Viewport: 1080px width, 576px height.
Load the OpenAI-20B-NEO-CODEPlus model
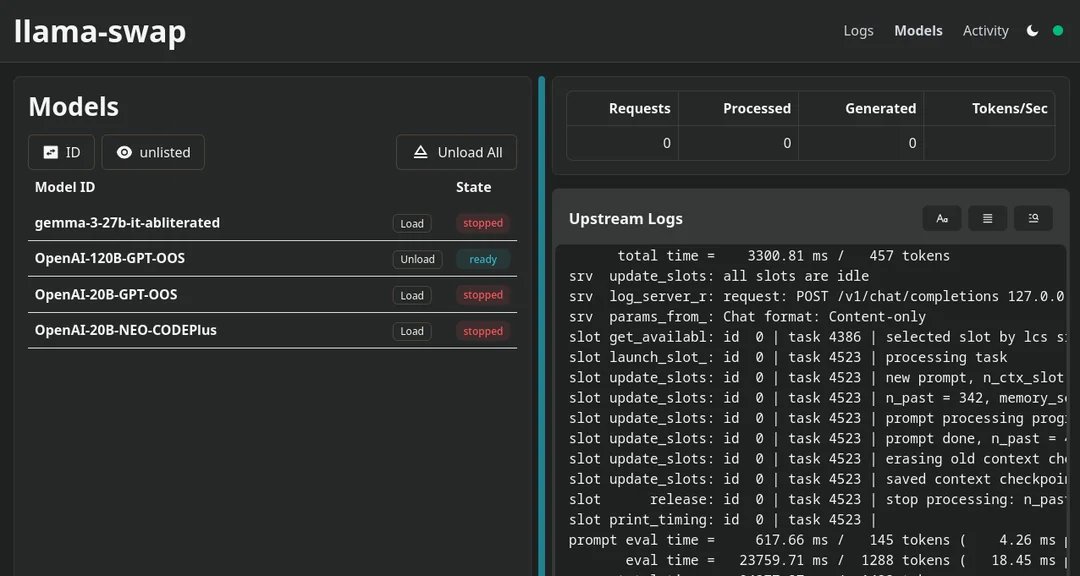coord(412,331)
